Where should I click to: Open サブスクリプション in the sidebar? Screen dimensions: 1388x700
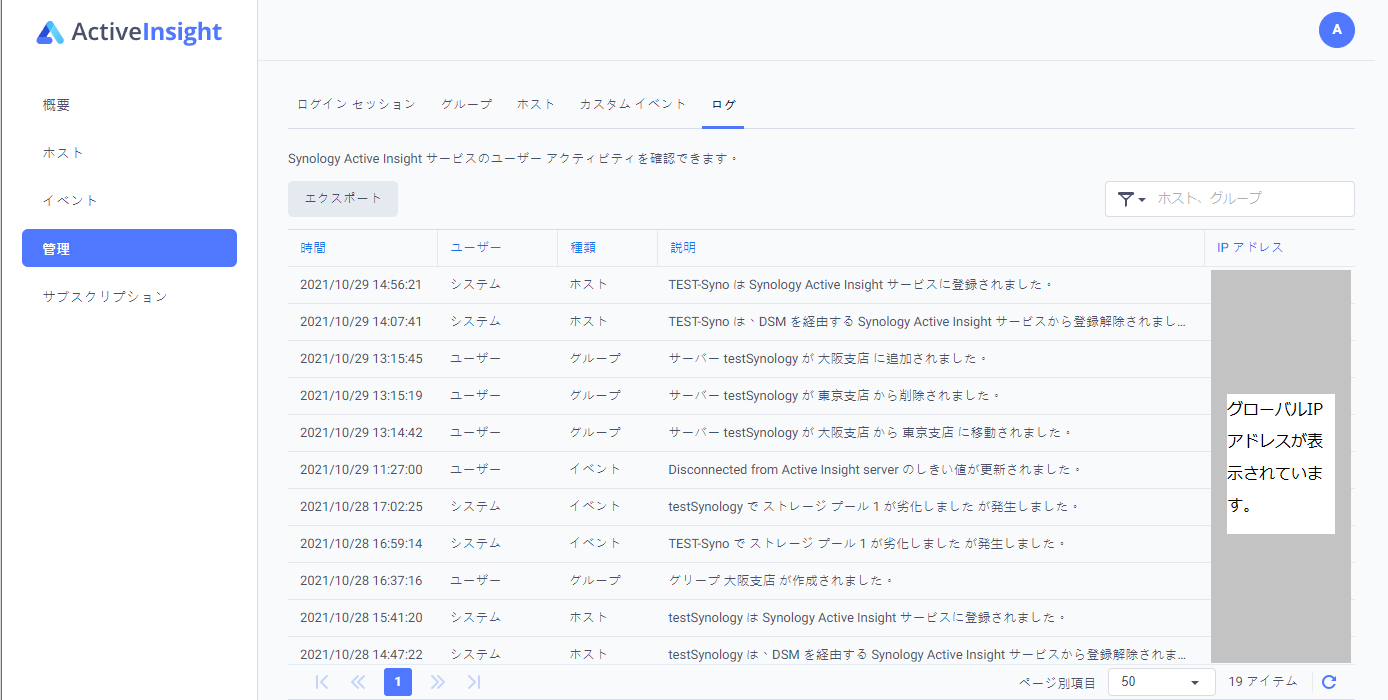point(129,297)
